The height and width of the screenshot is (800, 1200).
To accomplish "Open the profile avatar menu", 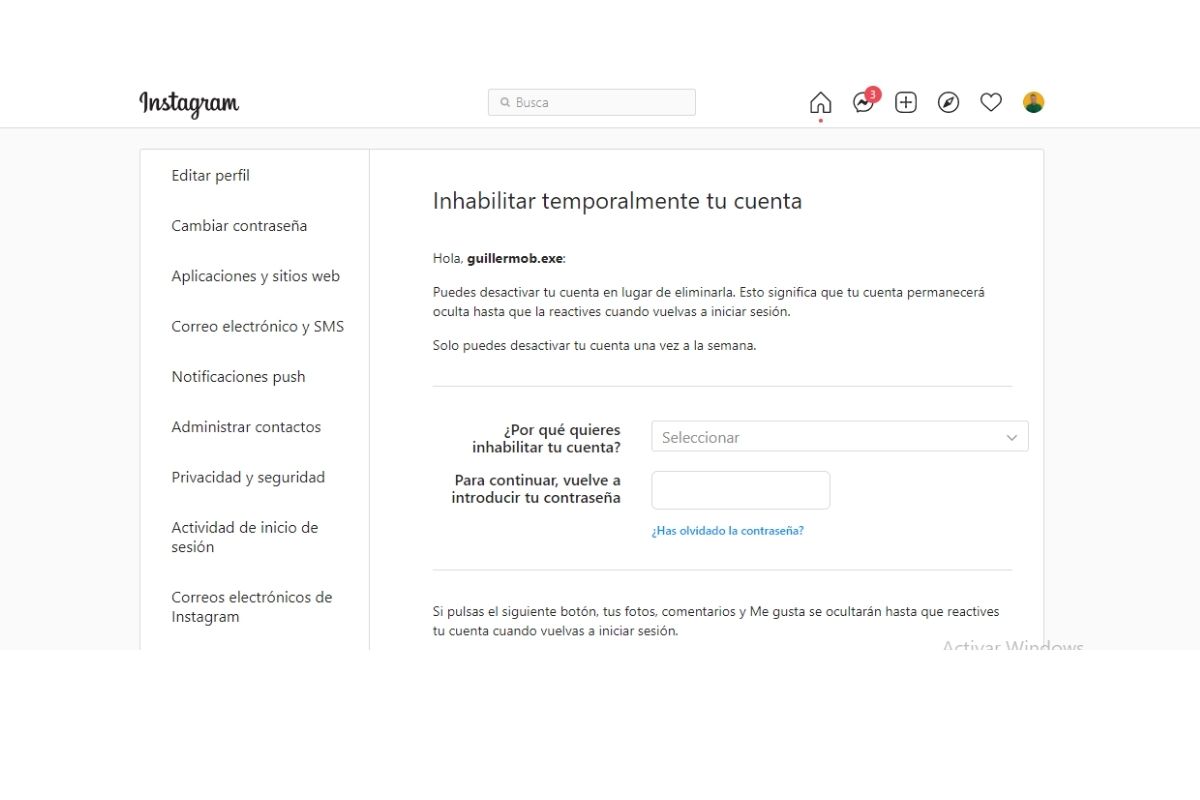I will pyautogui.click(x=1033, y=102).
